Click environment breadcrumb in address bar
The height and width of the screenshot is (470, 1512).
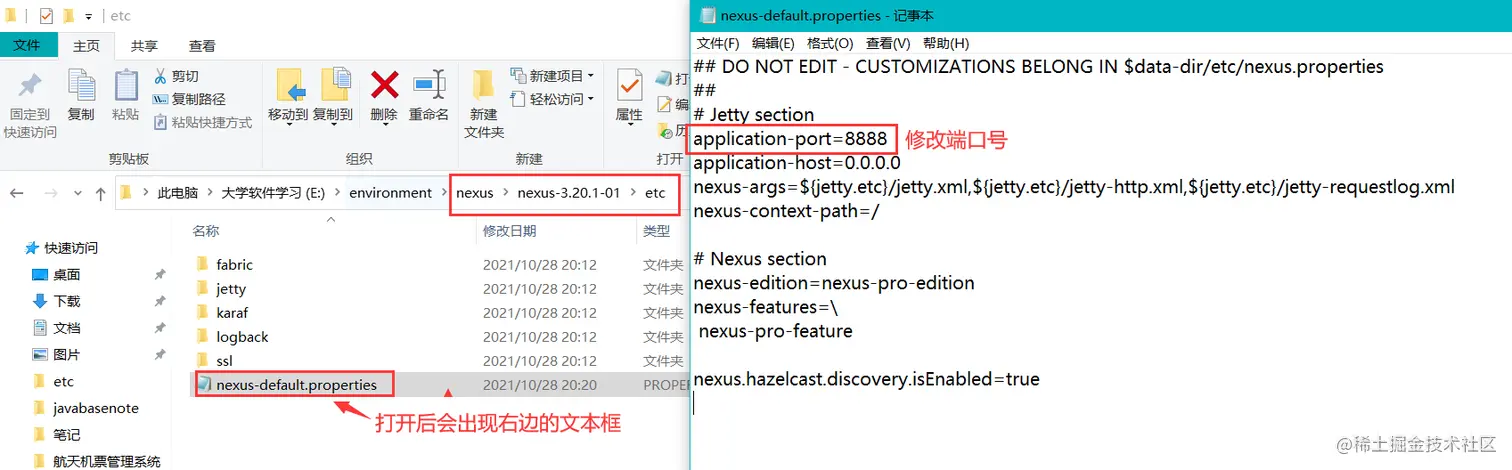point(390,193)
